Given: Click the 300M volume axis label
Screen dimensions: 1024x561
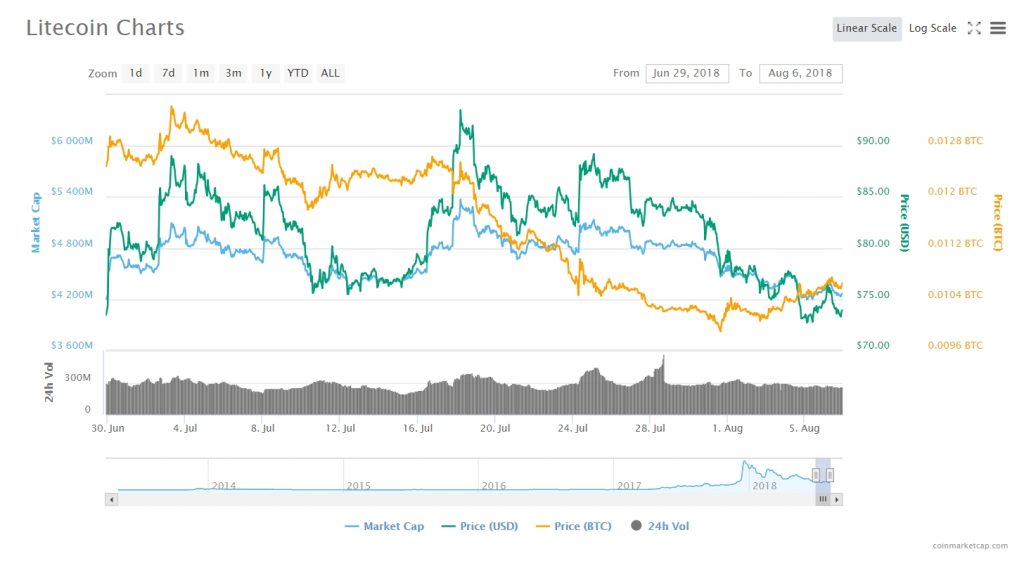Looking at the screenshot, I should pos(78,377).
